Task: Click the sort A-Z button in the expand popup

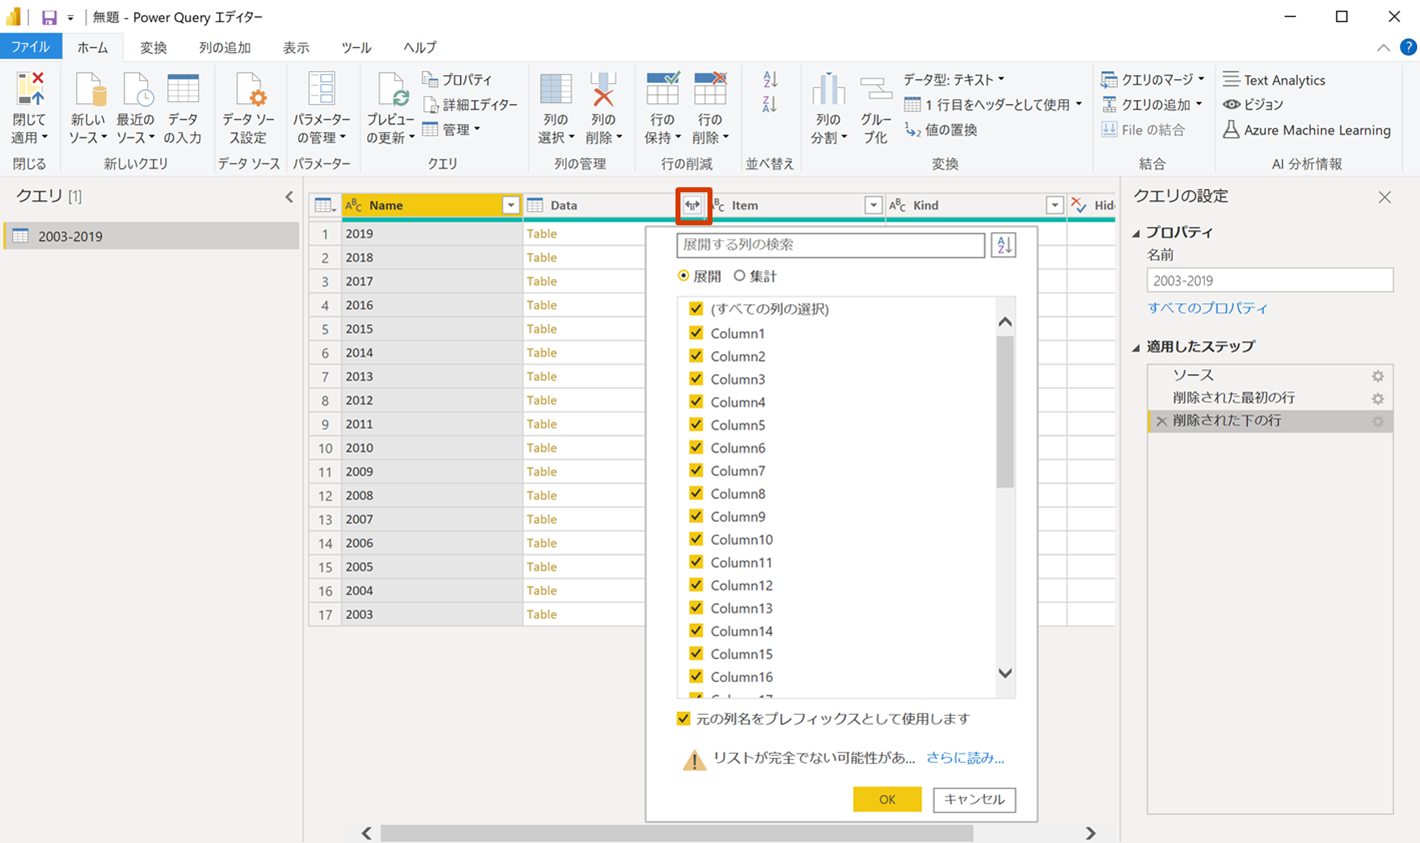Action: point(1003,245)
